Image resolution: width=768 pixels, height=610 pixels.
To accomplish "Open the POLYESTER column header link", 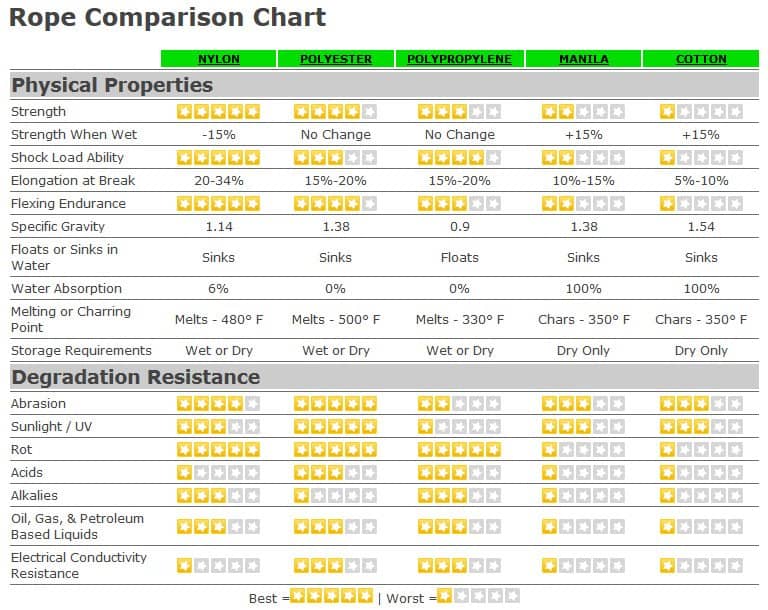I will tap(335, 59).
